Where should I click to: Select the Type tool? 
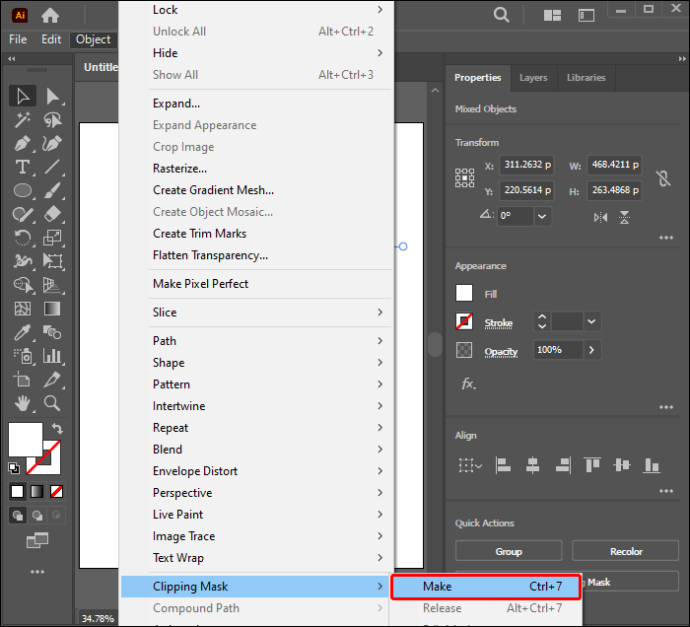(22, 167)
